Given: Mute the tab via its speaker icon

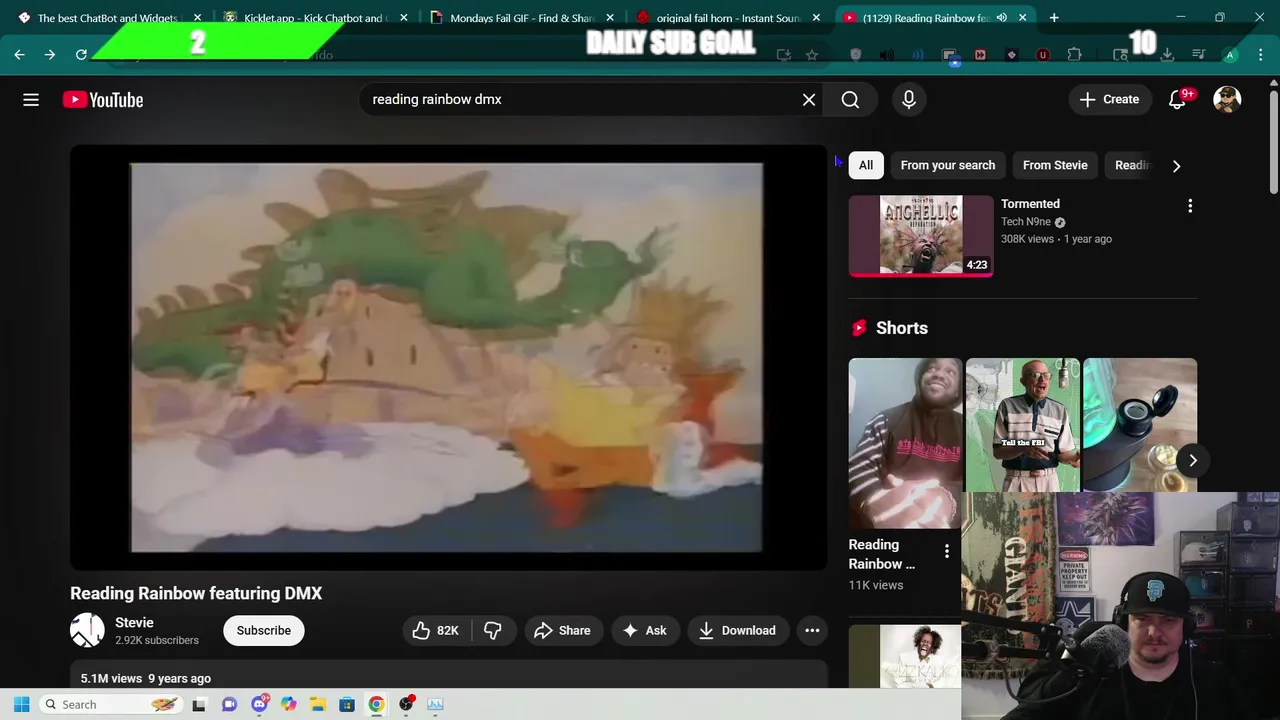Looking at the screenshot, I should 1002,17.
